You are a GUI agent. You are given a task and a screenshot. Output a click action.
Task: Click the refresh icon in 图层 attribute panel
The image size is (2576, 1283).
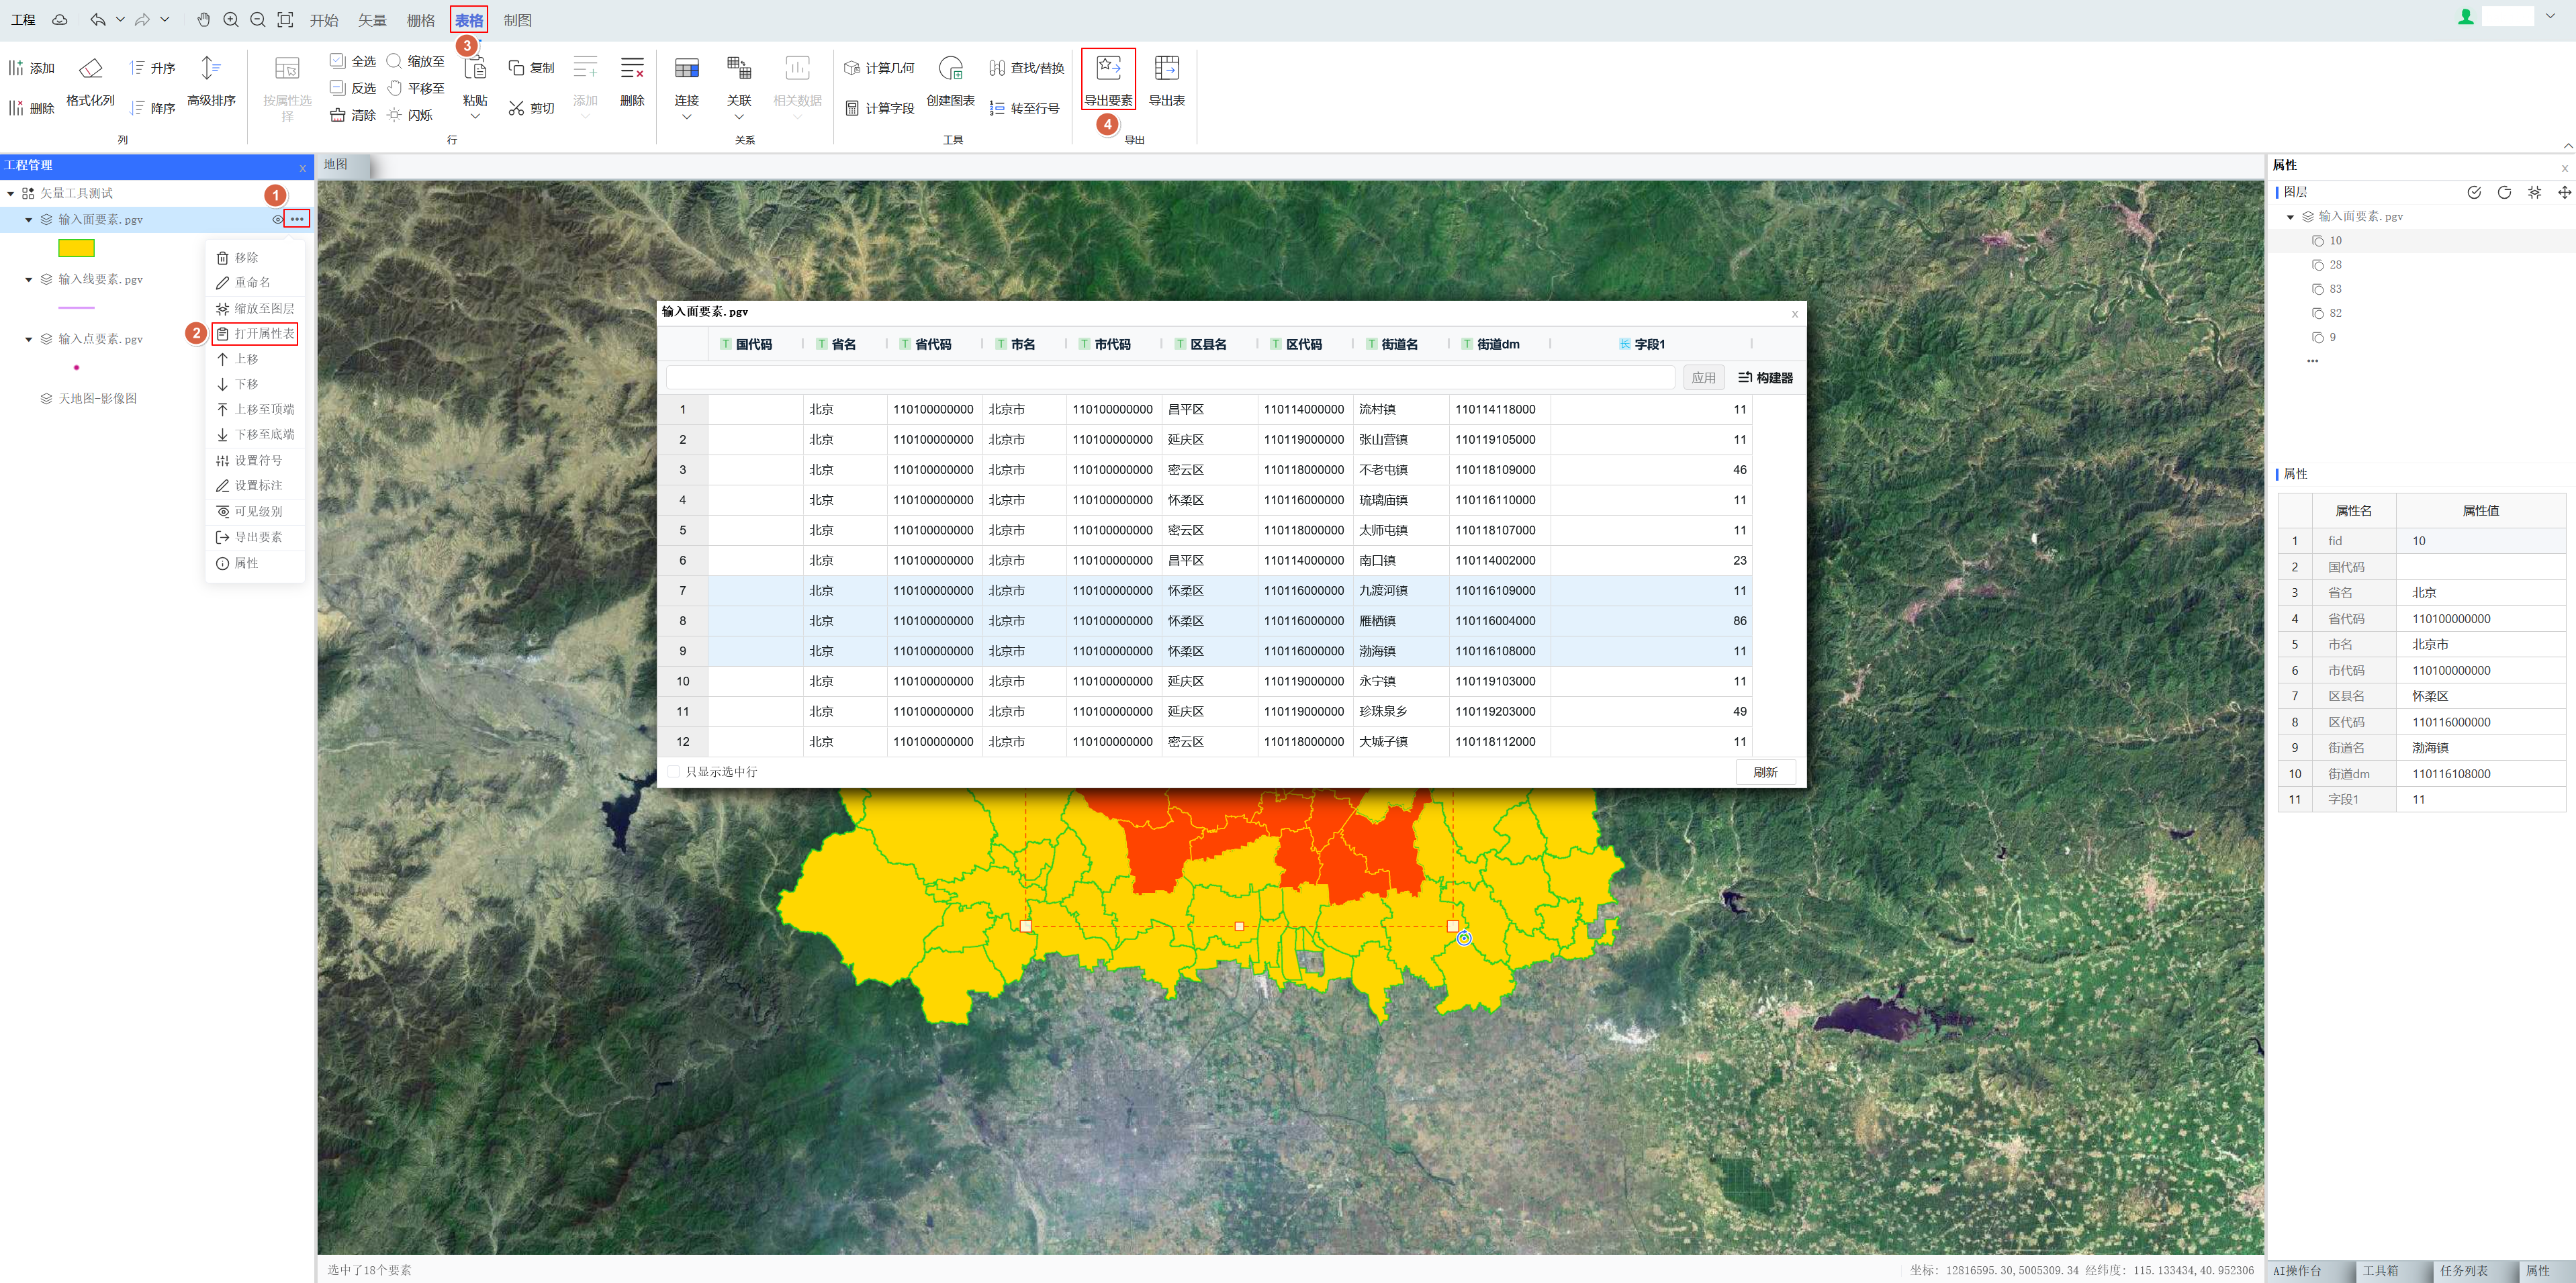pos(2504,192)
